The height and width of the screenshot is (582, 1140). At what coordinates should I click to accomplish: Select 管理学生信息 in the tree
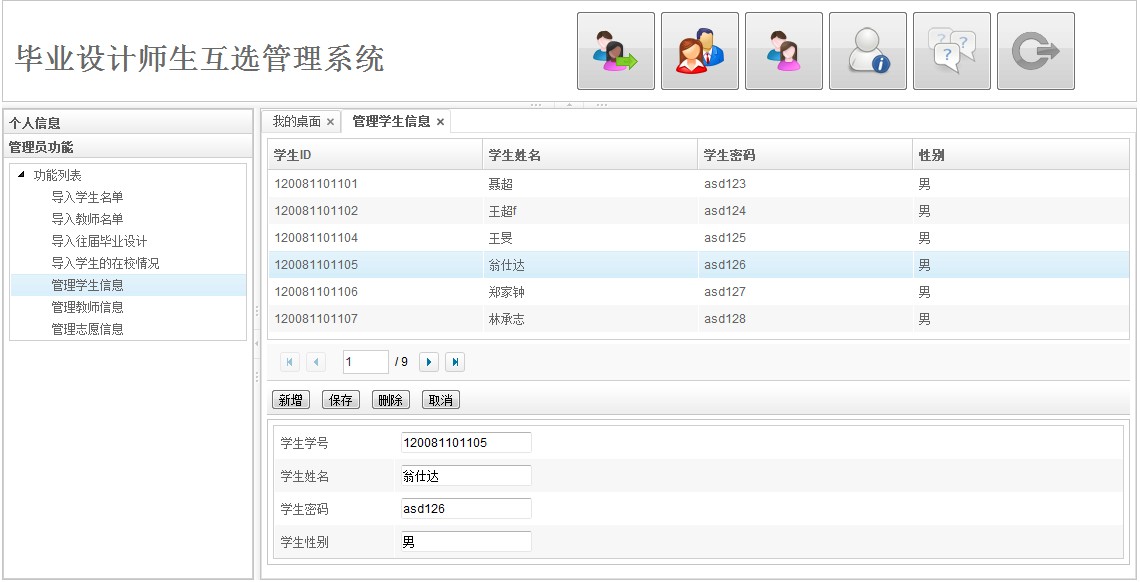click(x=87, y=285)
